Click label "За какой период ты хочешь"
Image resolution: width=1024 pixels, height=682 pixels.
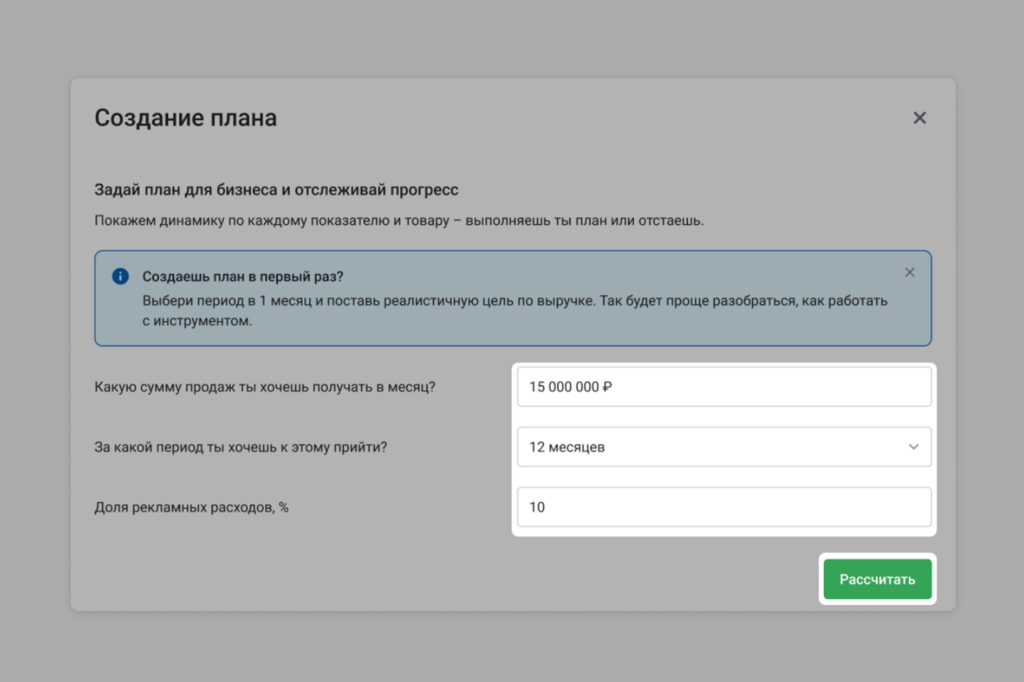click(240, 447)
